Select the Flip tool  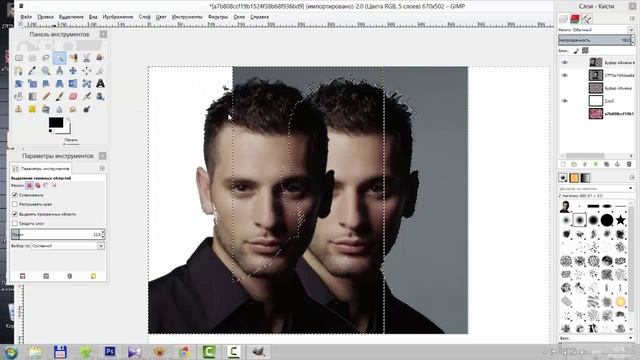pyautogui.click(x=73, y=84)
